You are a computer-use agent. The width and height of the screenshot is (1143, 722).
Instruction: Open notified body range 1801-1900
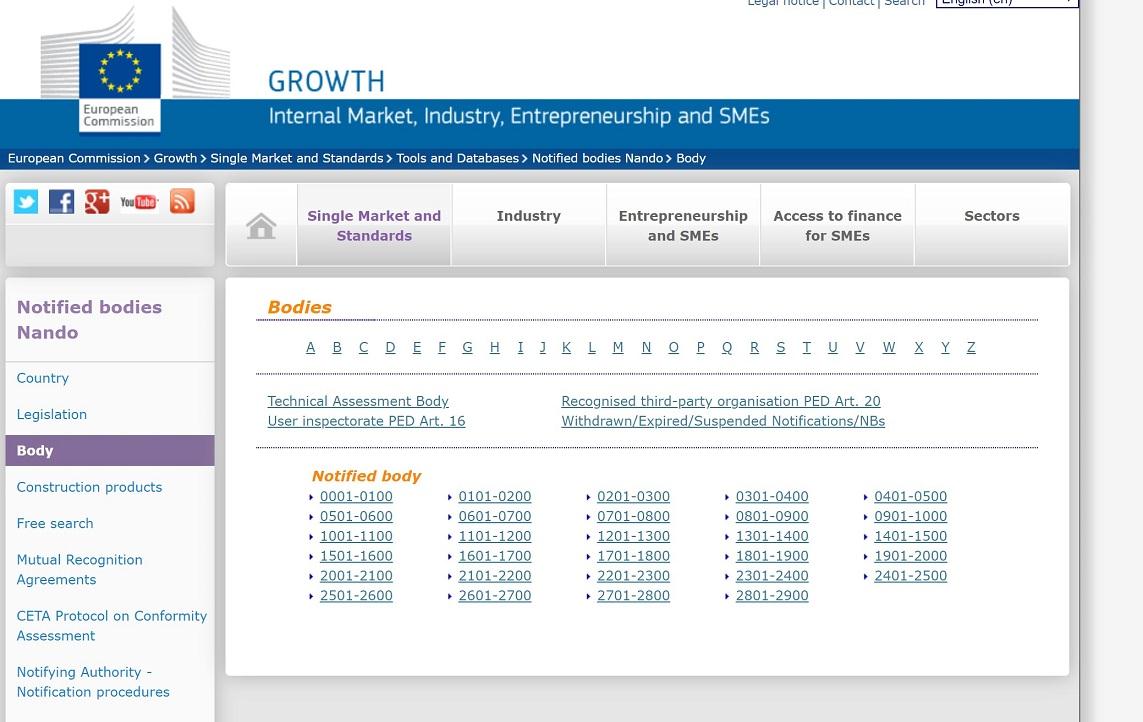(x=772, y=556)
